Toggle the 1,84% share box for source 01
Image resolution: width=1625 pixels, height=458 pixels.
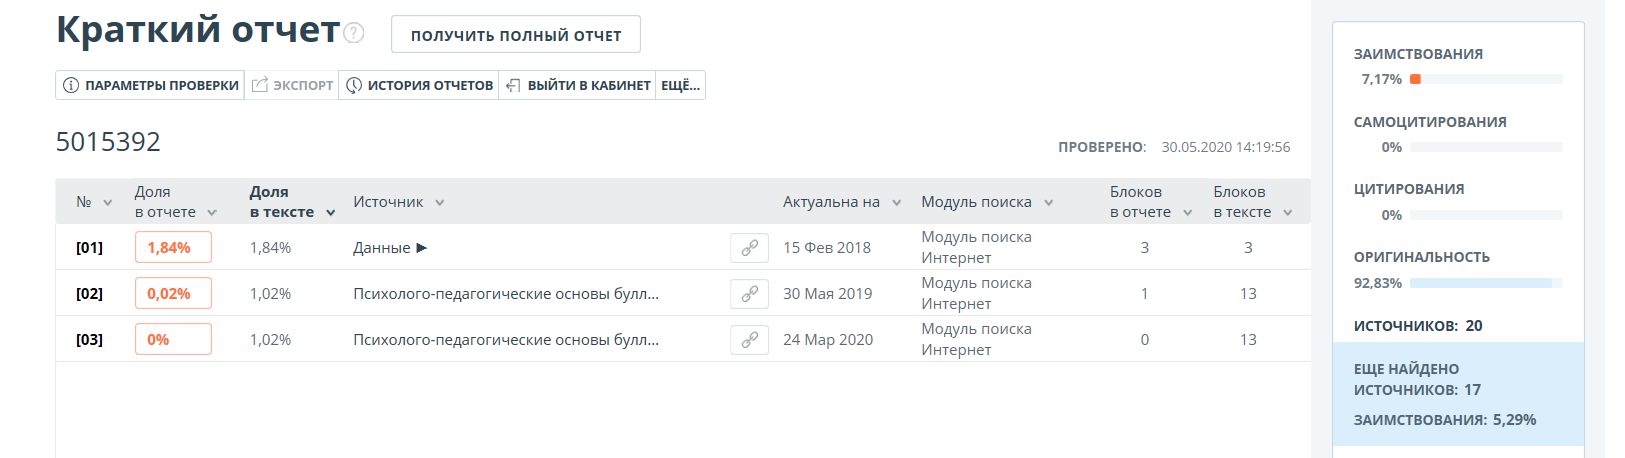173,248
